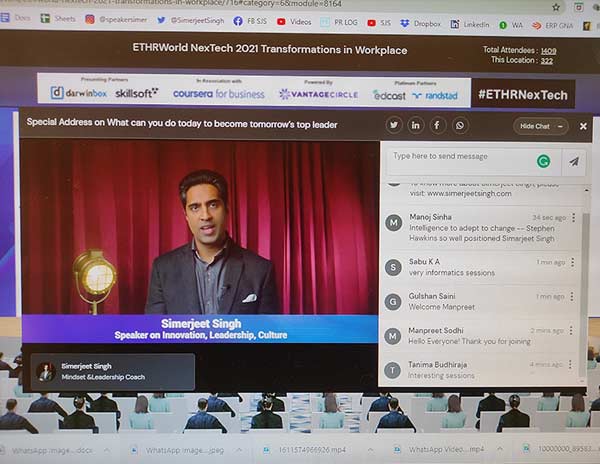Open Simerjeet Singh speaker profile card

tap(112, 371)
